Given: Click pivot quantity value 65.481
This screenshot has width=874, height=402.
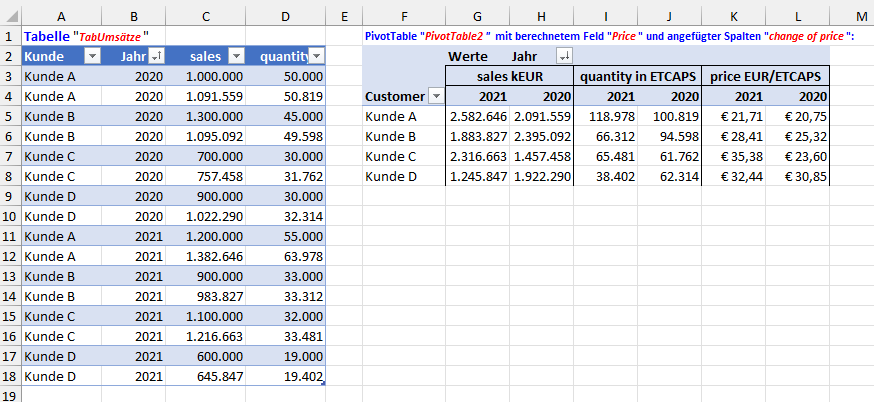Looking at the screenshot, I should (x=606, y=157).
